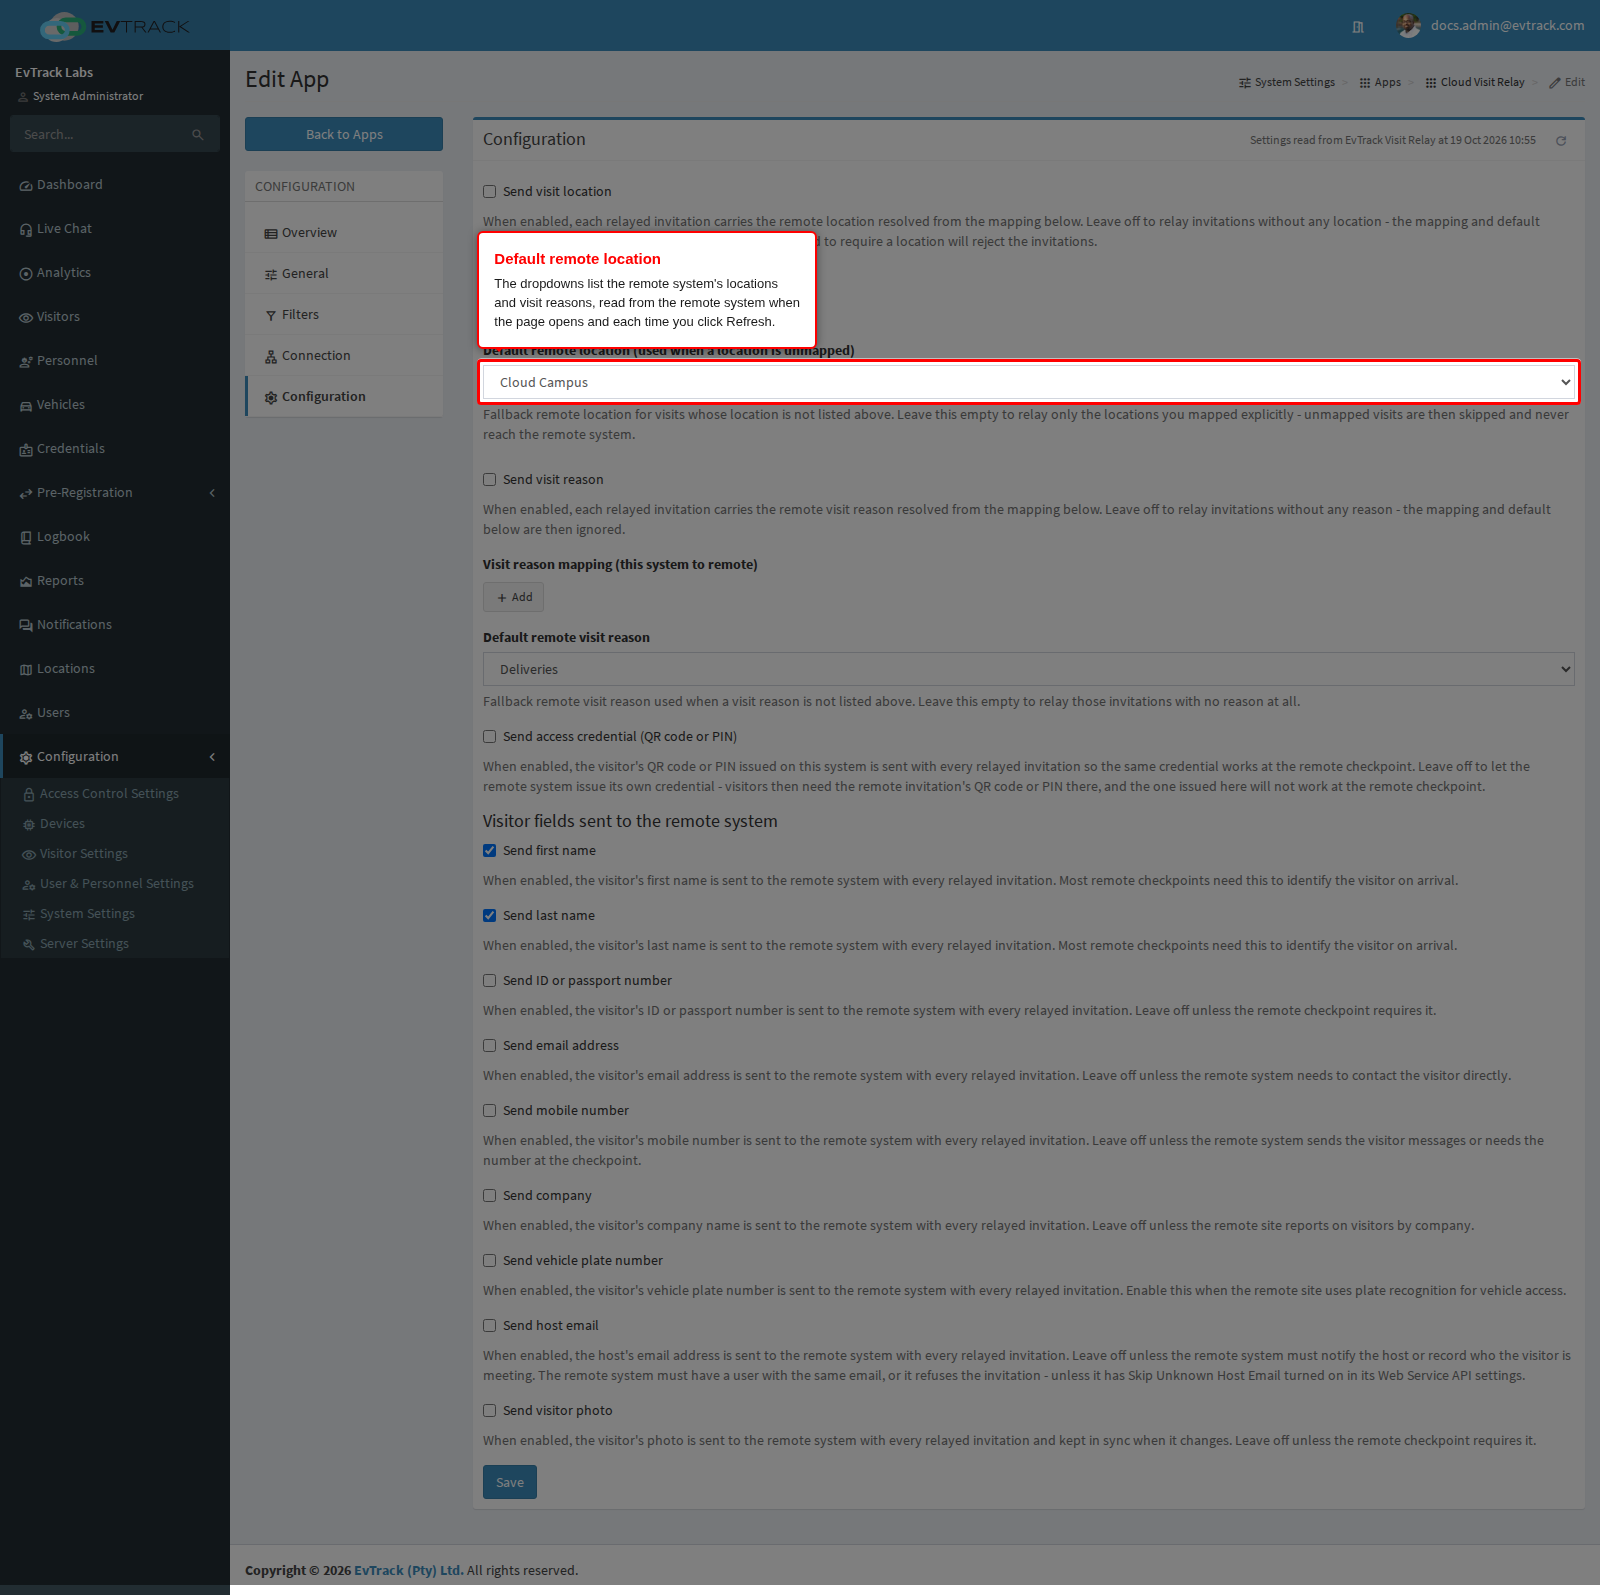1600x1595 pixels.
Task: Click the Reports icon in sidebar
Action: point(26,582)
